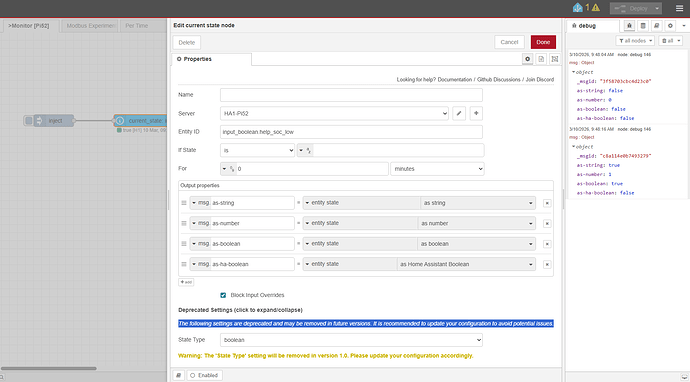Open the minutes units dropdown
The width and height of the screenshot is (690, 382).
437,169
